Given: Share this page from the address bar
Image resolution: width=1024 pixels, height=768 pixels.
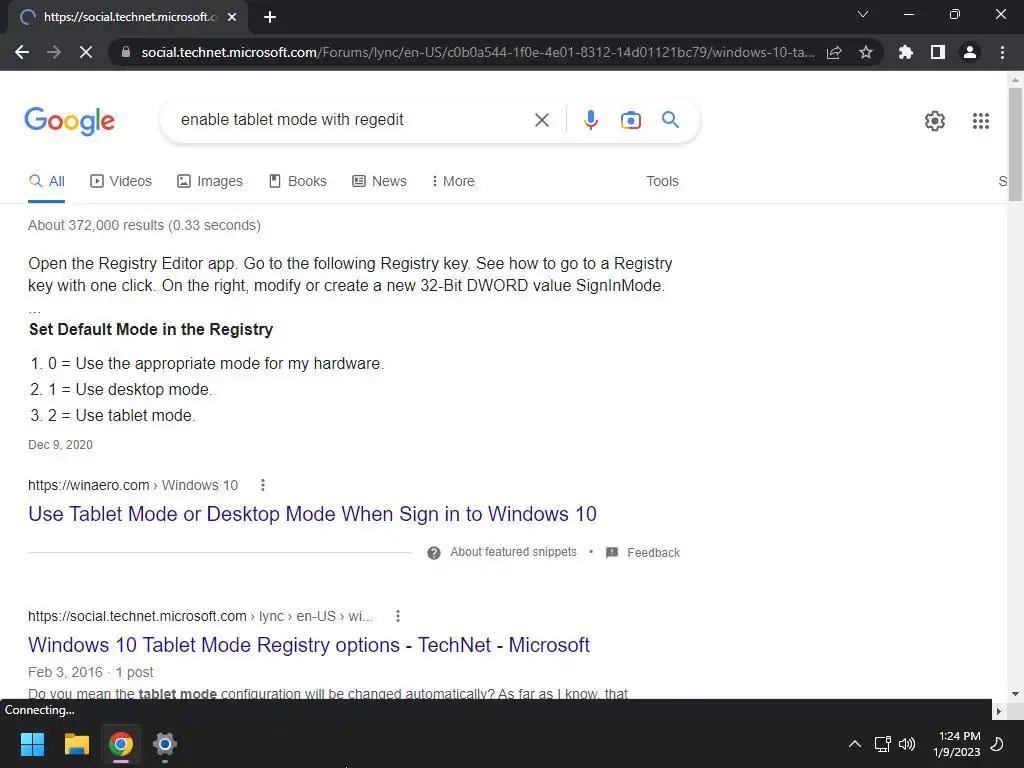Looking at the screenshot, I should point(834,52).
